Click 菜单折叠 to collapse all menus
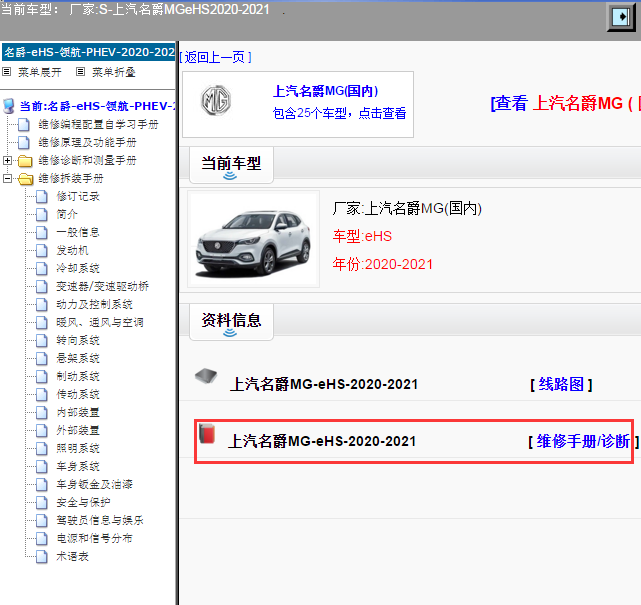 [113, 72]
